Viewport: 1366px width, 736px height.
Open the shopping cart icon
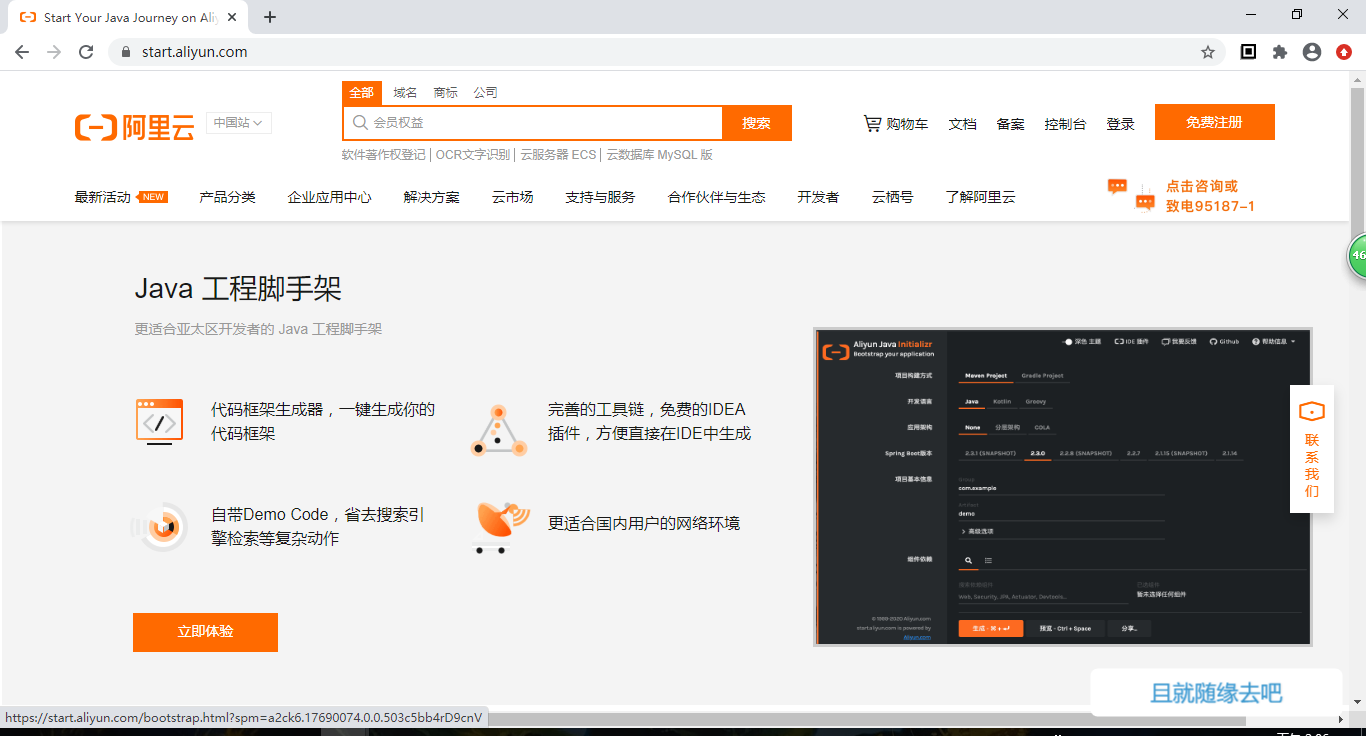(872, 123)
